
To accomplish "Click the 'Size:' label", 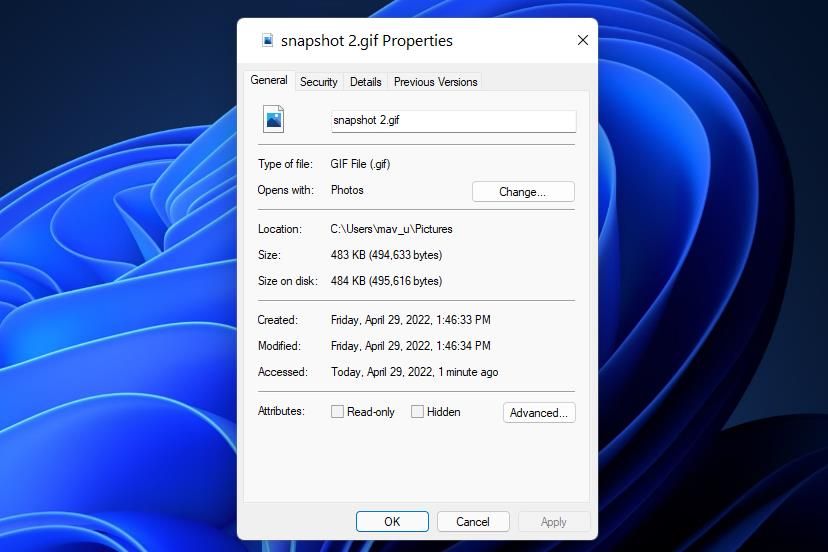I will tap(269, 255).
